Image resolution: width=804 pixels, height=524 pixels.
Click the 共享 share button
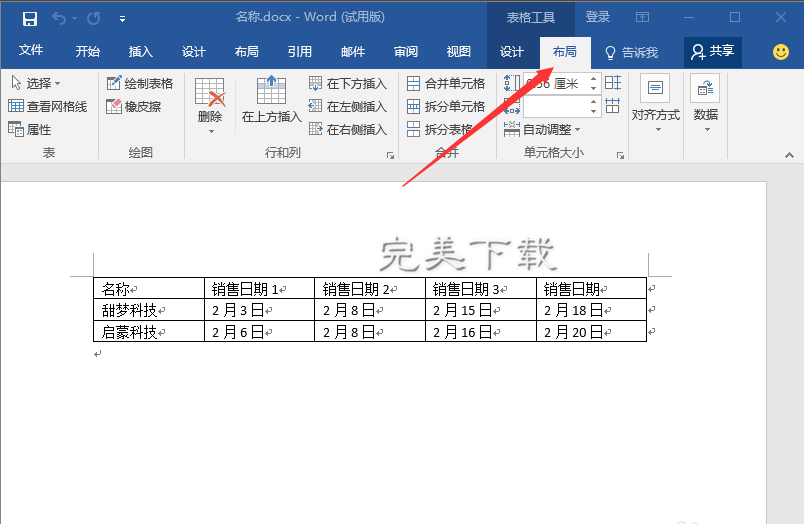tap(713, 52)
